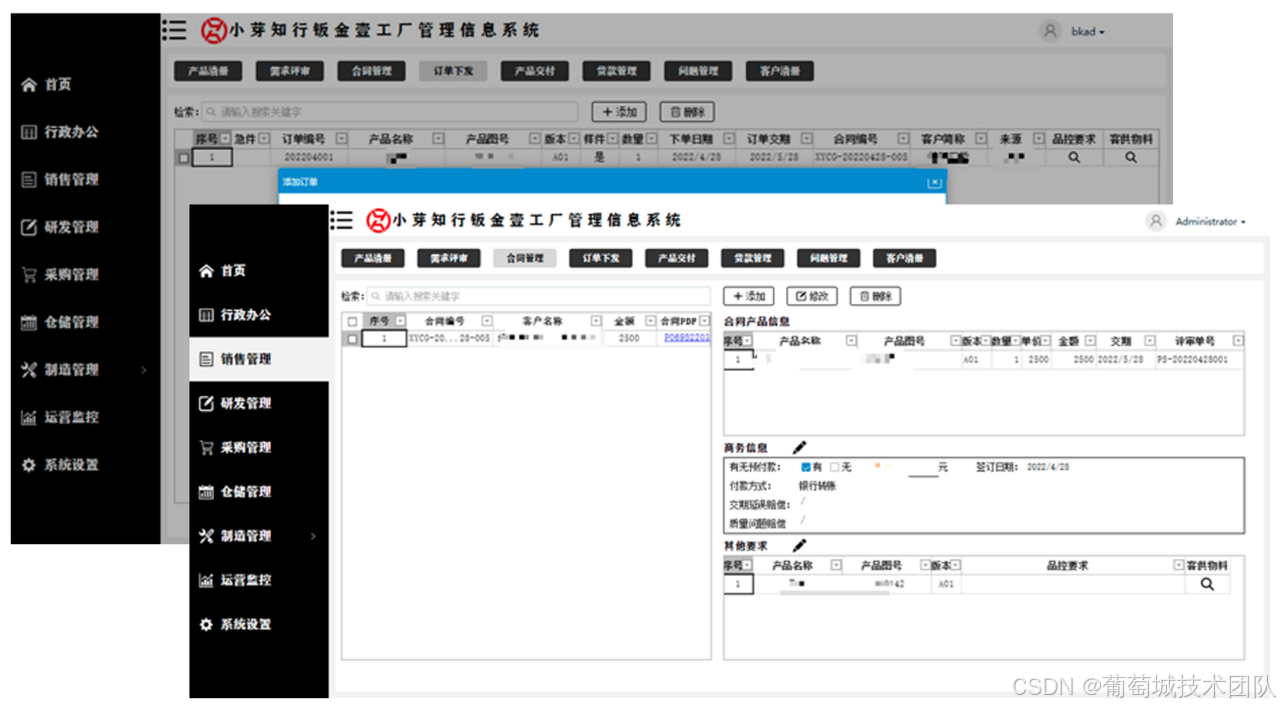Open the 合同PDF link in contract row
The height and width of the screenshot is (708, 1280).
point(686,339)
